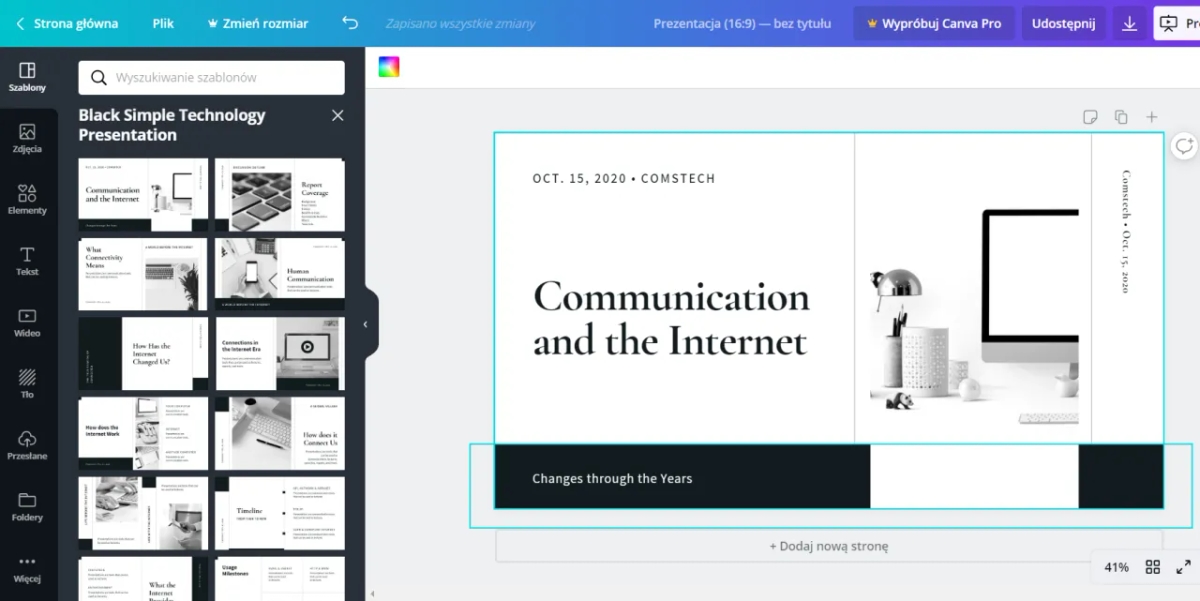Open the Zdjęcia photos panel
Screen dimensions: 1200x601
(27, 138)
